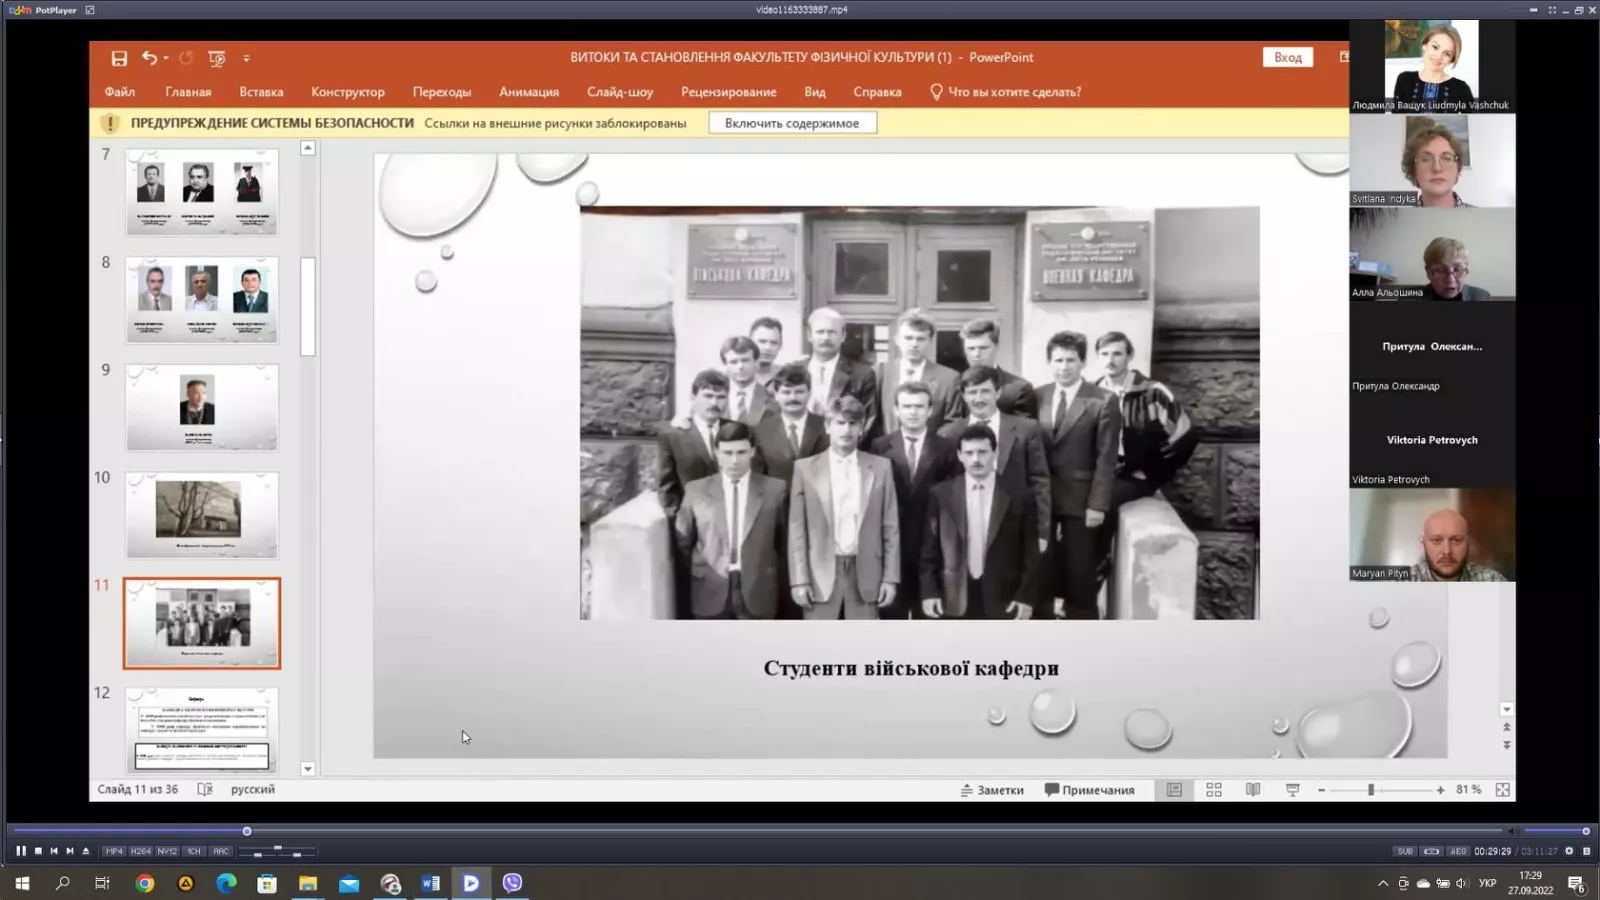Skip to the next file in PotPlayer
Image resolution: width=1600 pixels, height=900 pixels.
click(70, 851)
